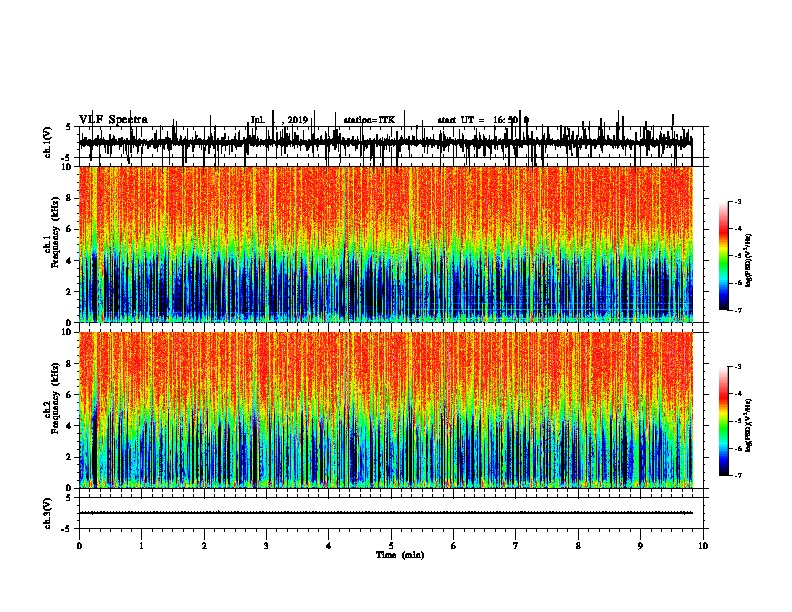This screenshot has height=612, width=792.
Task: Click time axis tick label "7"
Action: [516, 546]
